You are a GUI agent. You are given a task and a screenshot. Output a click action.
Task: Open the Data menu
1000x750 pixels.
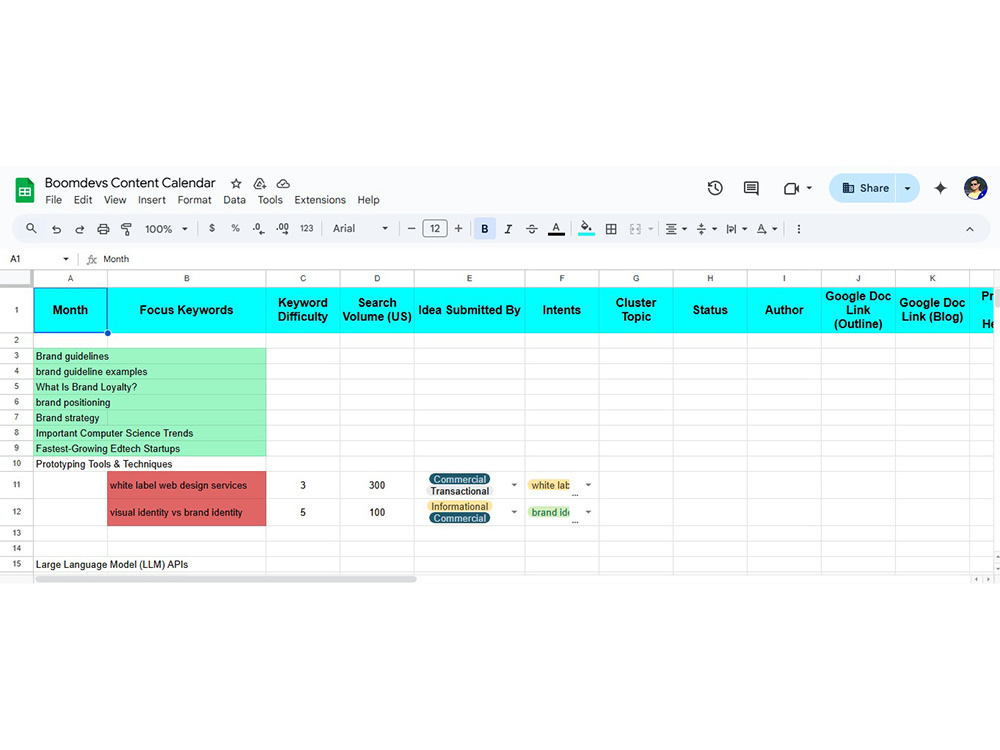click(x=234, y=200)
